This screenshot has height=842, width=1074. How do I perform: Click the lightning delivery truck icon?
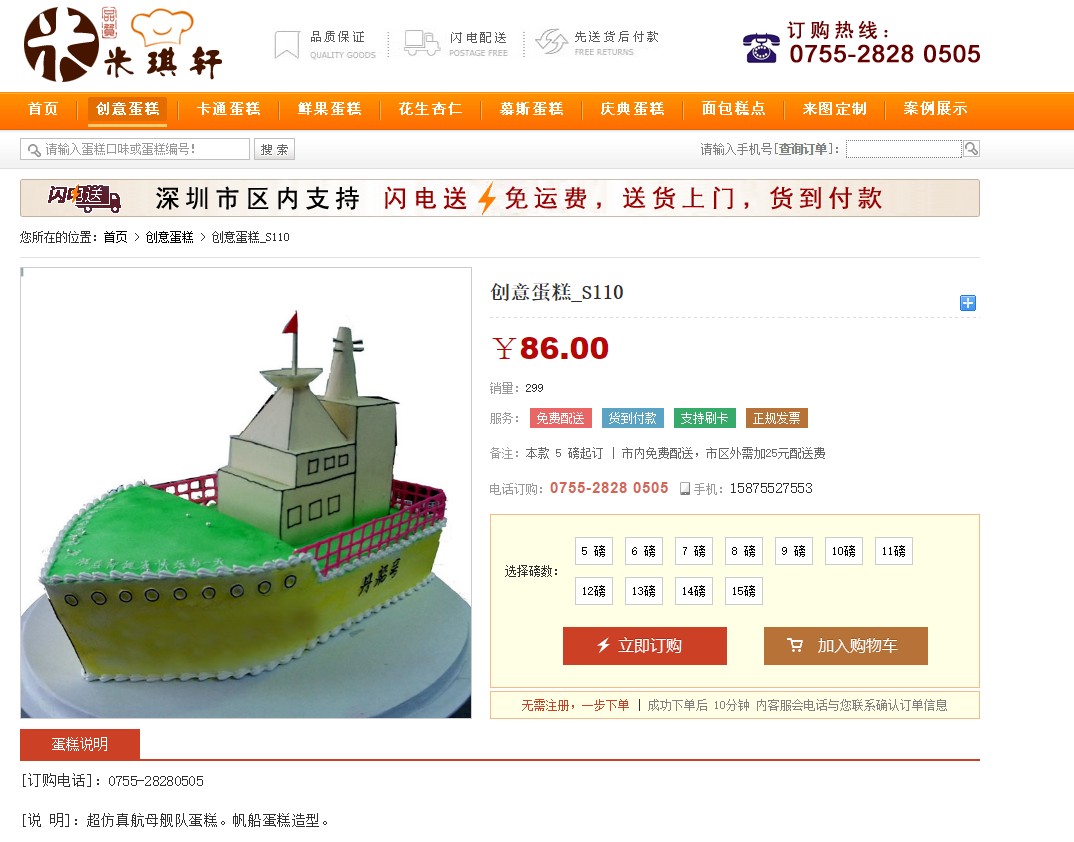coord(421,42)
